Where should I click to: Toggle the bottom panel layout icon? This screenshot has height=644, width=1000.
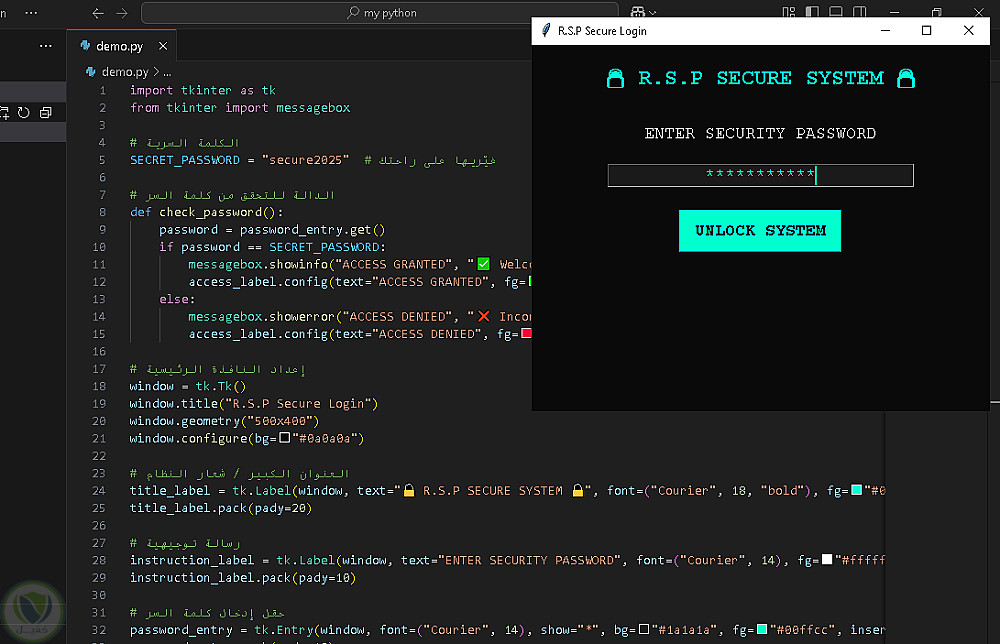(835, 12)
